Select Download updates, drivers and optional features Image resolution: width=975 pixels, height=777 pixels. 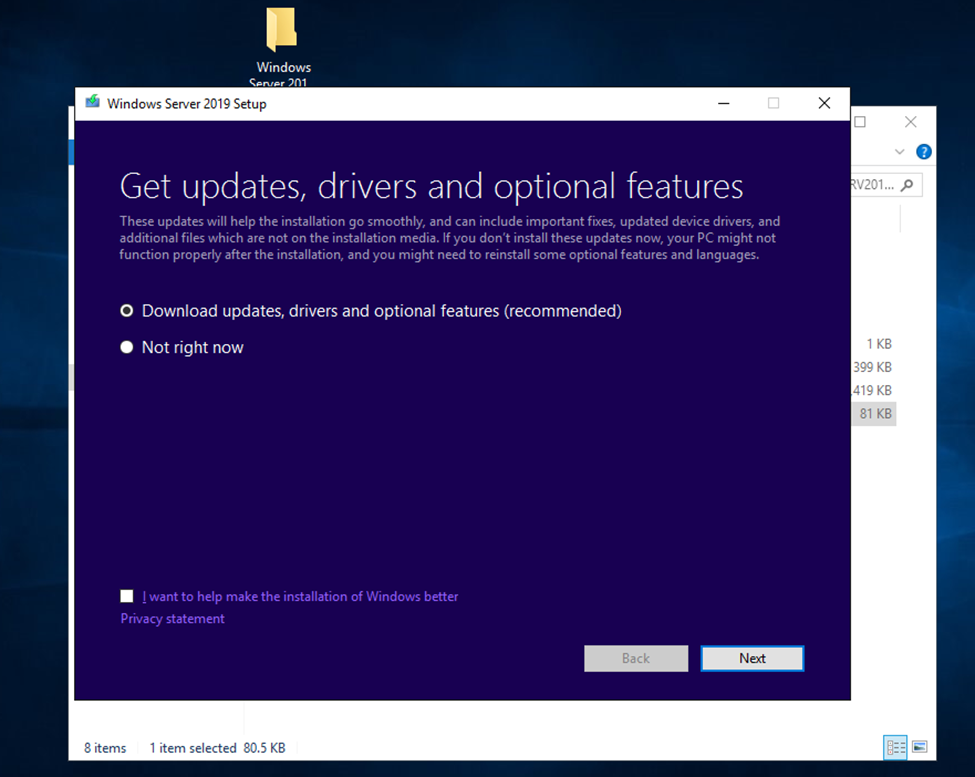(127, 311)
